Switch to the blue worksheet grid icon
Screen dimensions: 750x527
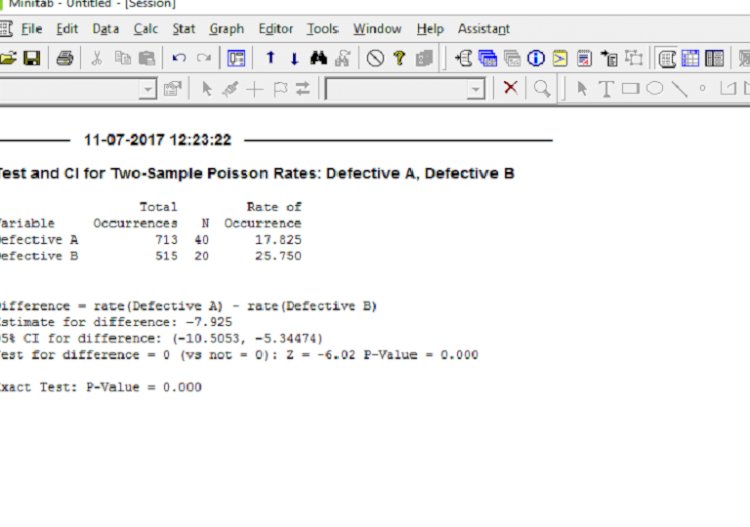(690, 58)
